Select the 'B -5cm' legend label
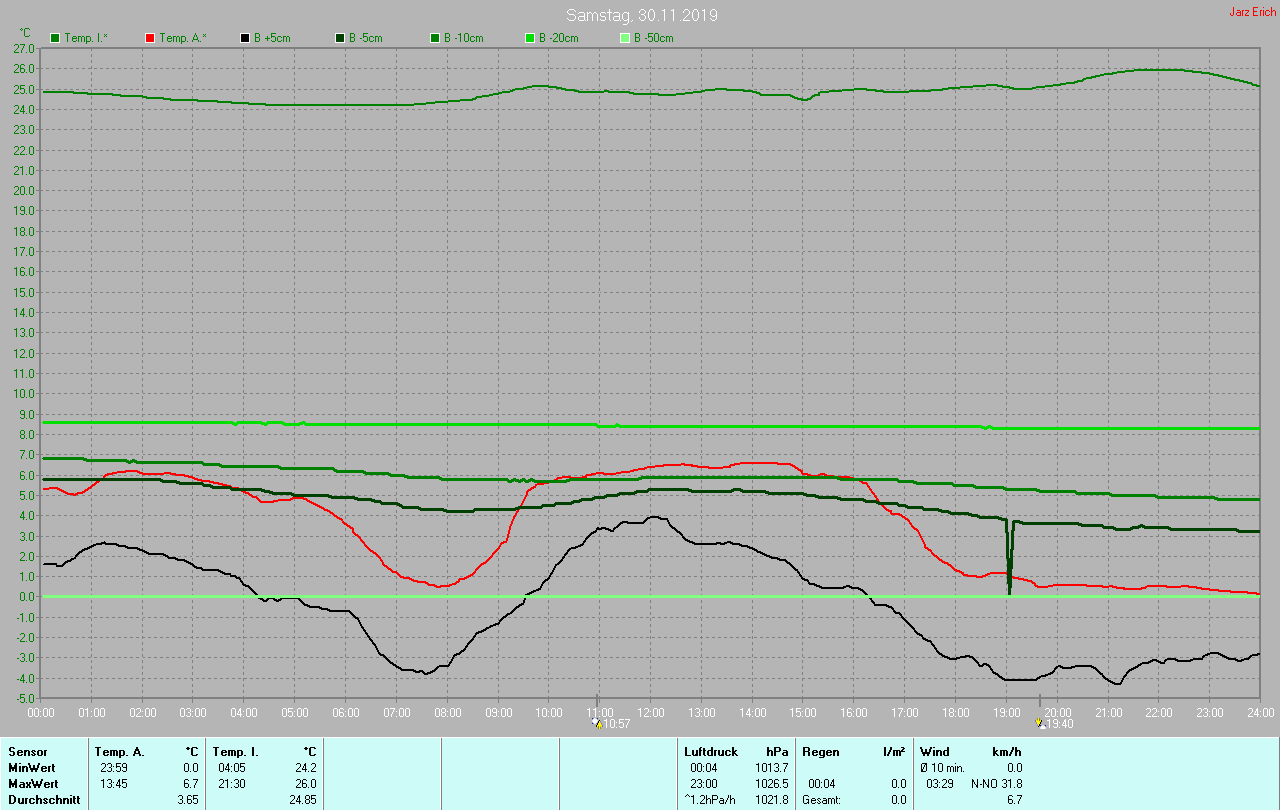 [366, 38]
